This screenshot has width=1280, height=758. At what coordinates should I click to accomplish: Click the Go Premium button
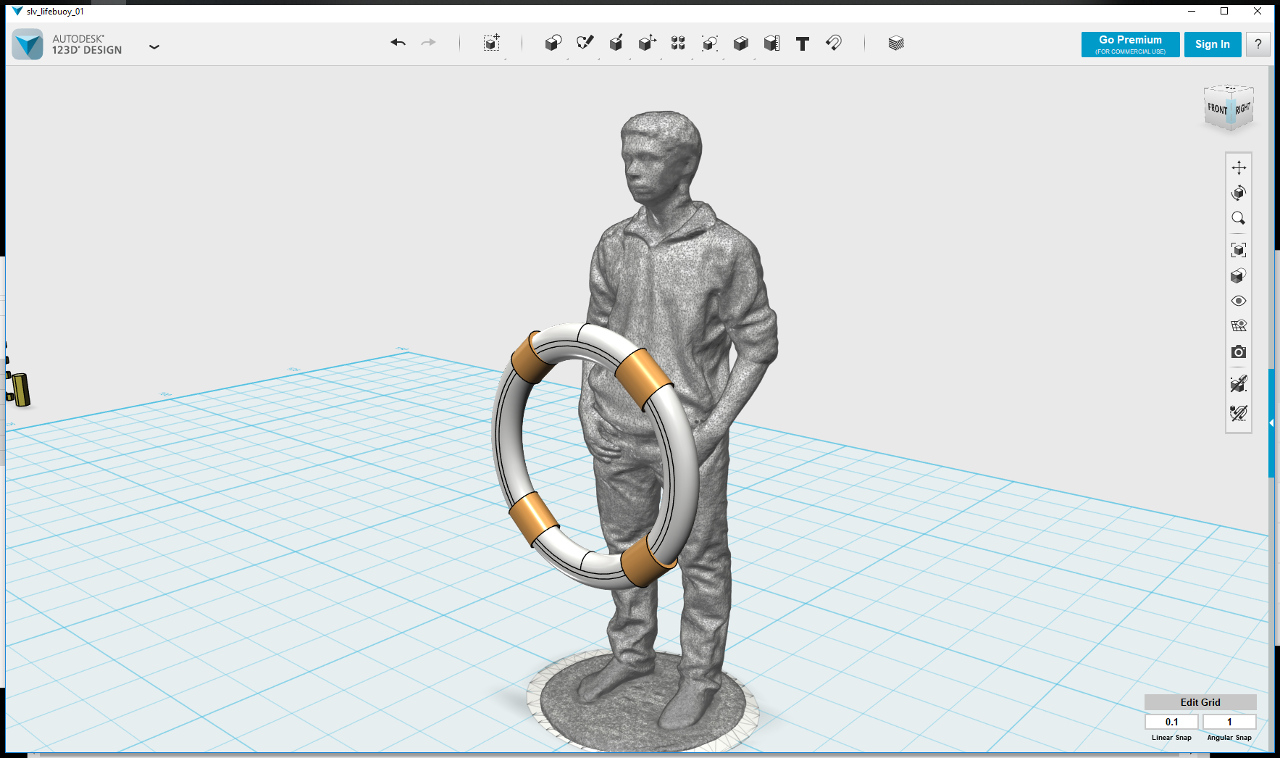tap(1130, 44)
